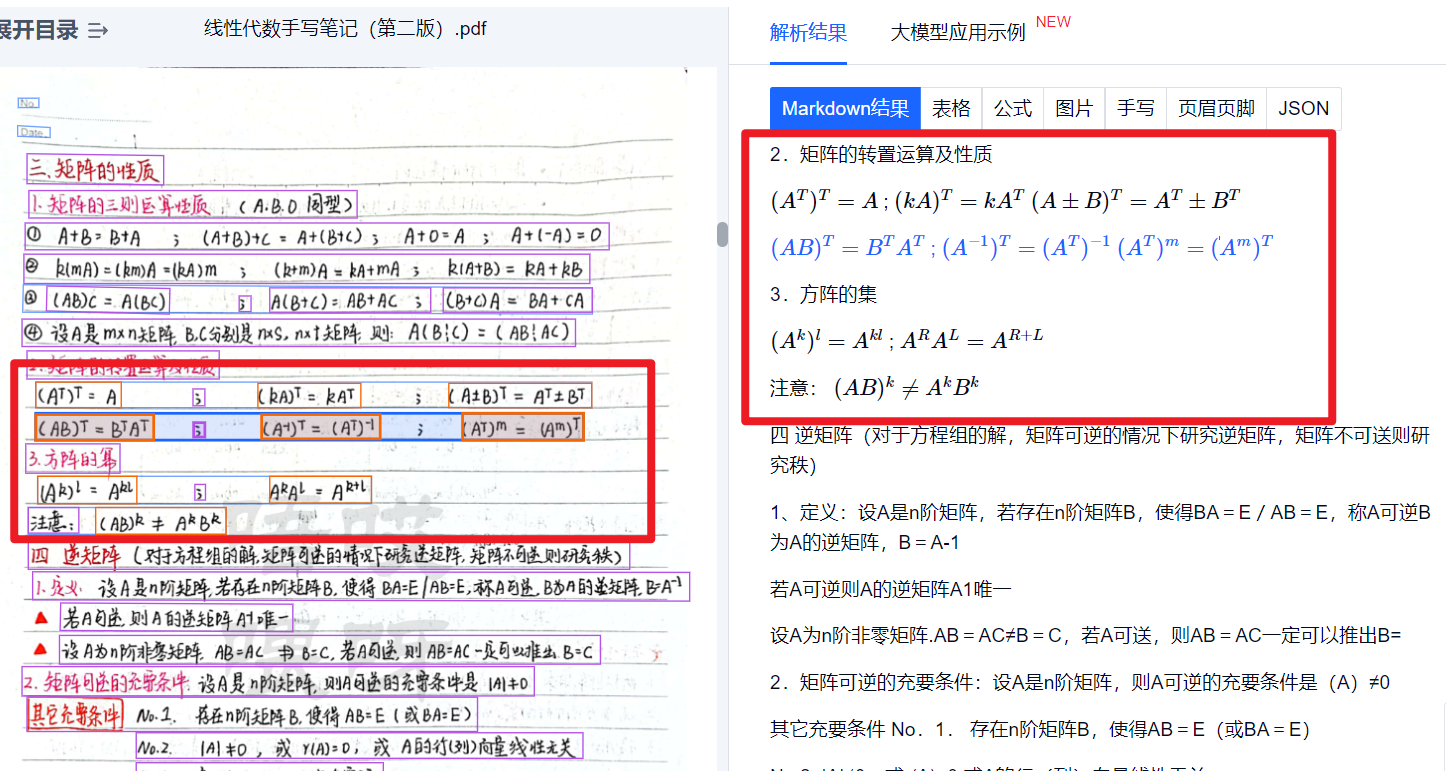
Task: Switch to the 表格 results tab
Action: [951, 108]
